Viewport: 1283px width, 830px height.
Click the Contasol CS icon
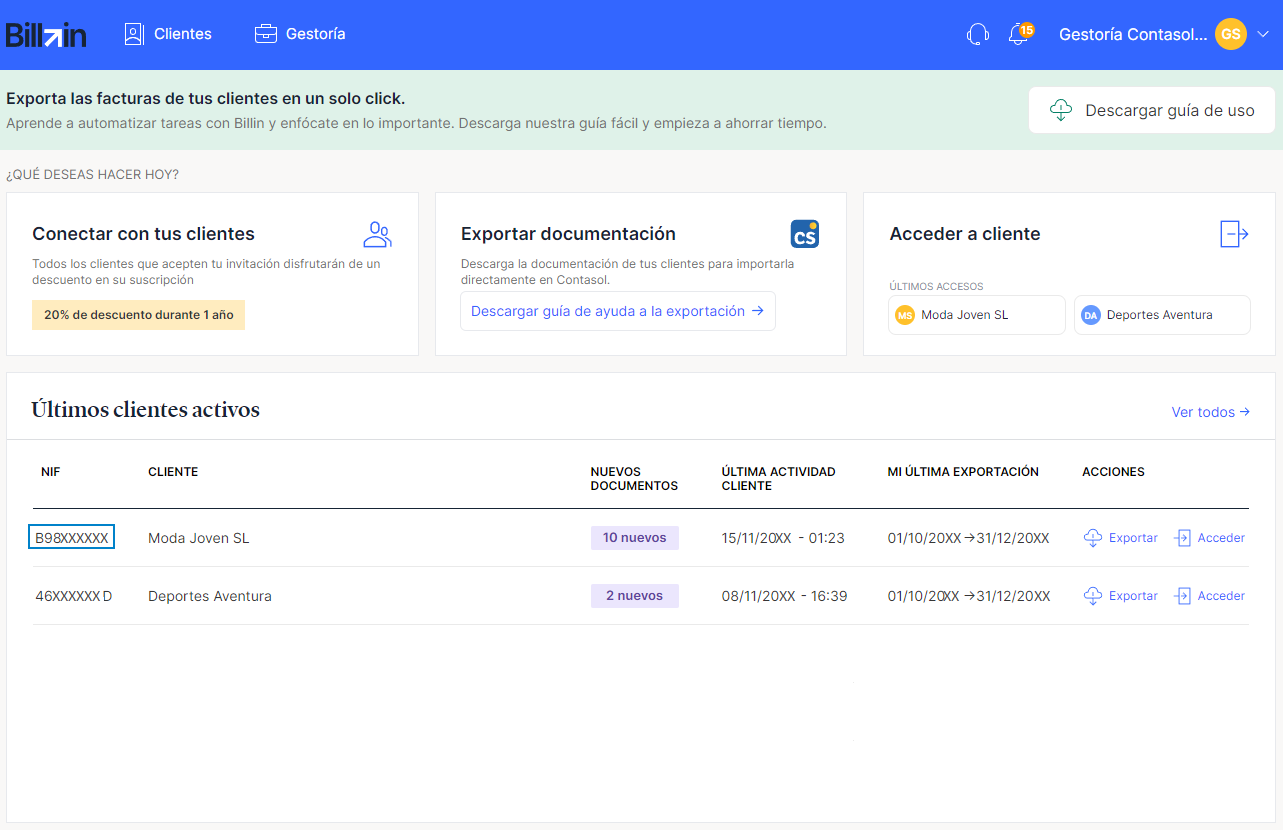pyautogui.click(x=804, y=234)
